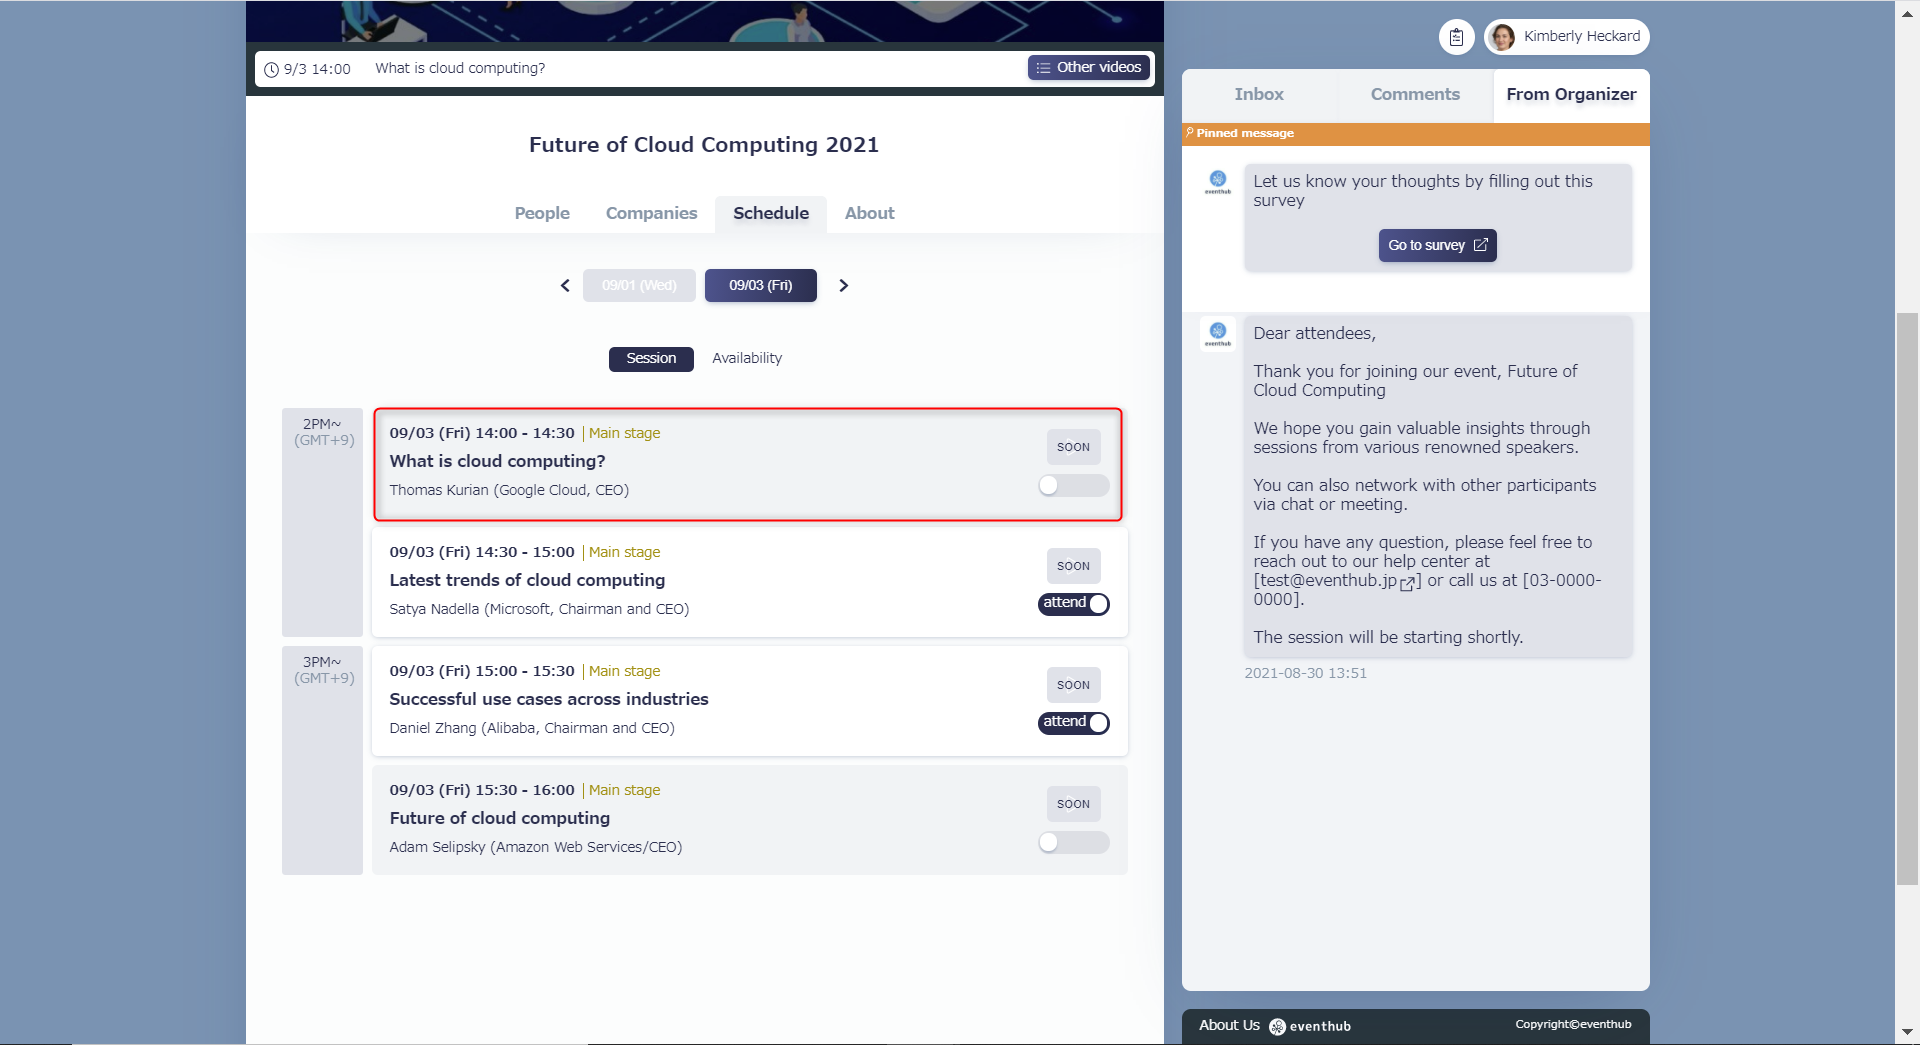Click the clock icon beside 9/3 14:00
The height and width of the screenshot is (1045, 1920).
271,69
